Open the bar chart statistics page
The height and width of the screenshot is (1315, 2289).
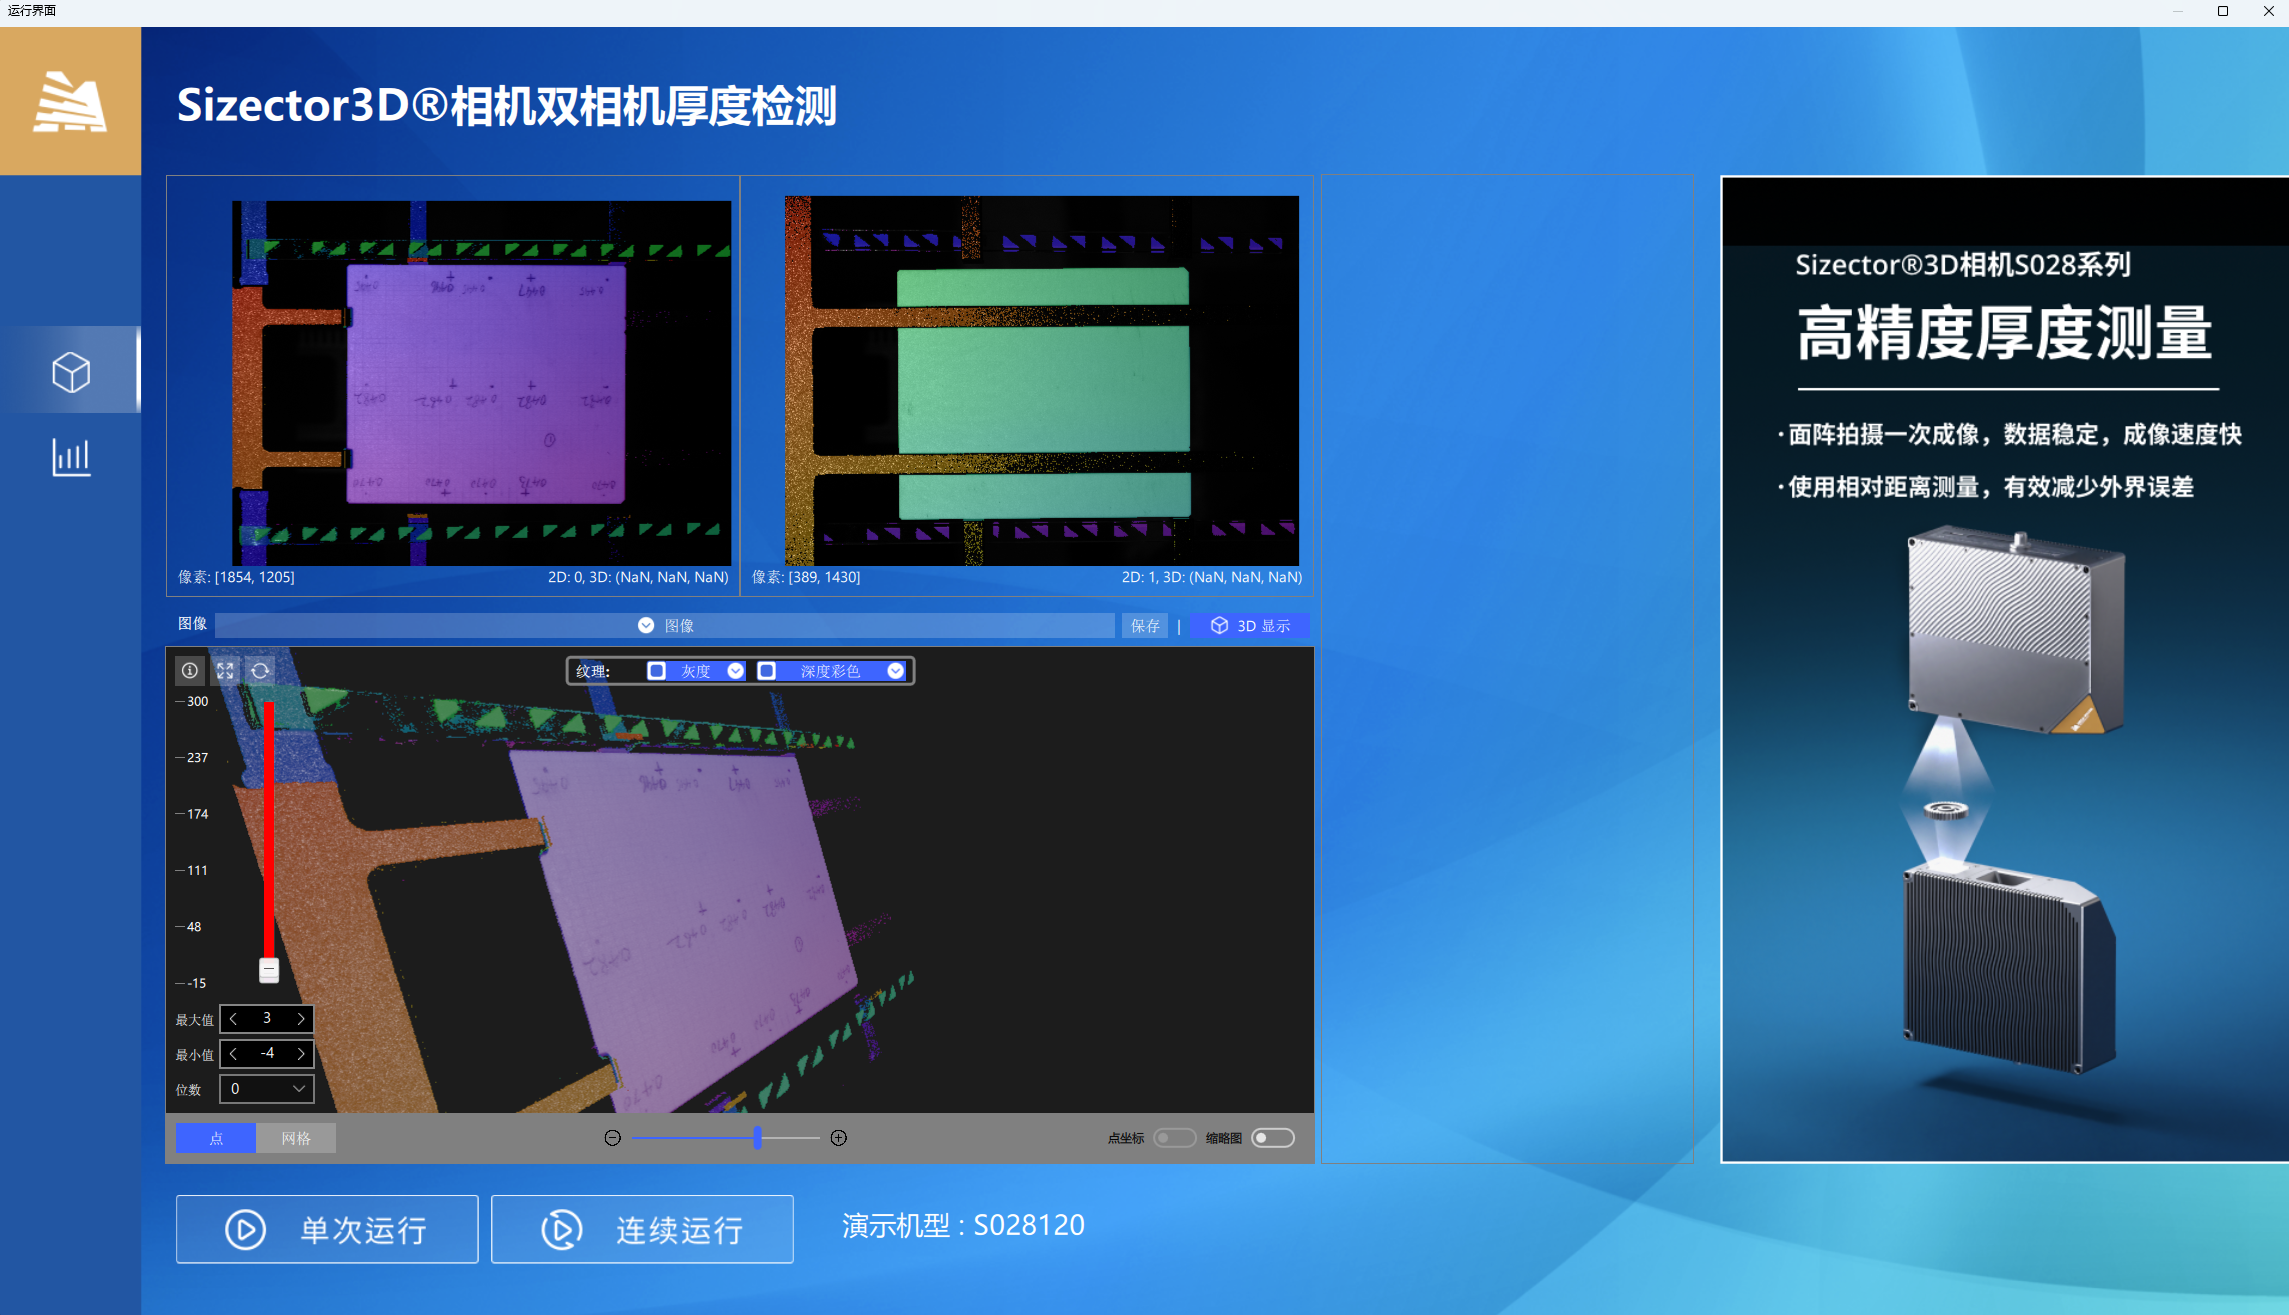[x=71, y=457]
